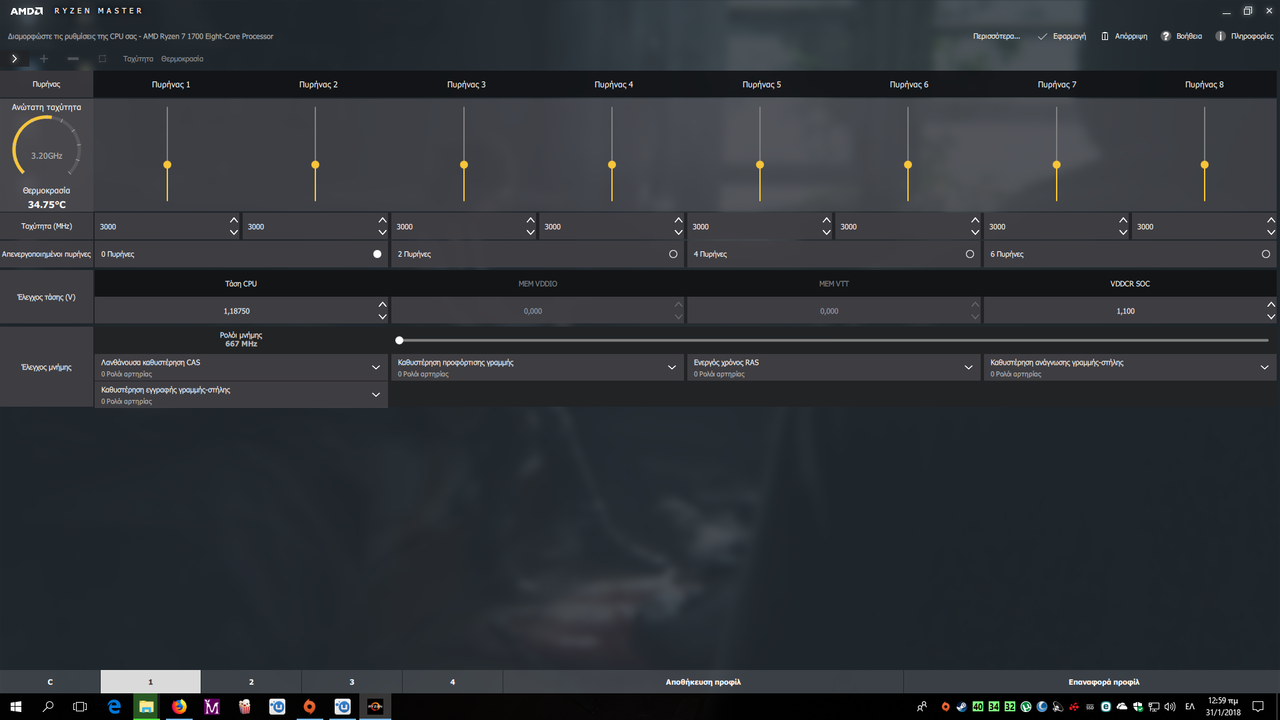Click Πυρήνας 1 column header
The image size is (1280, 720).
pos(171,85)
